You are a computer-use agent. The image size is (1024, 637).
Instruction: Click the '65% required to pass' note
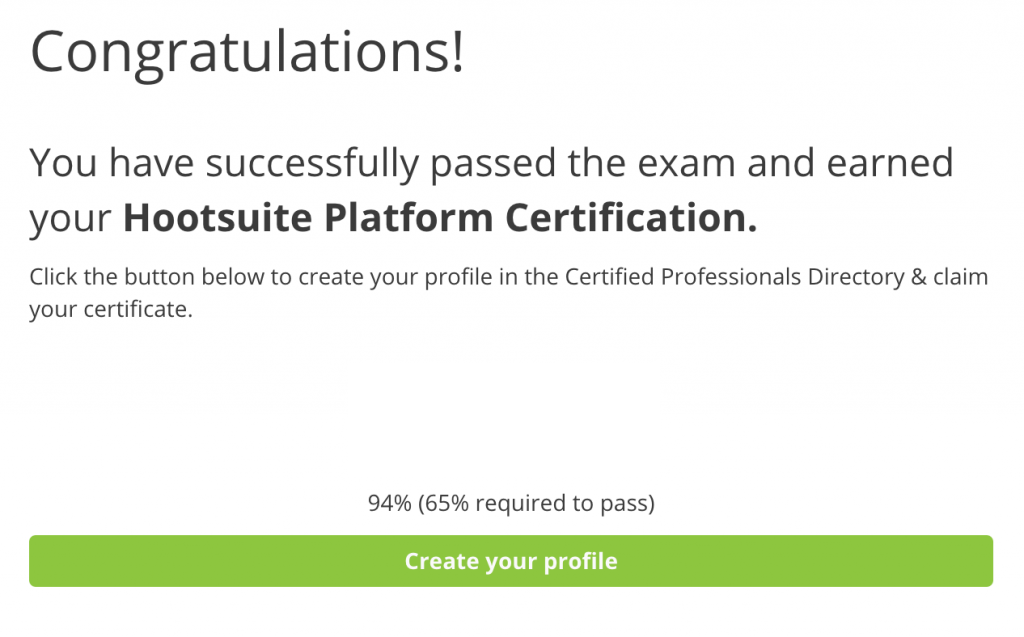536,503
